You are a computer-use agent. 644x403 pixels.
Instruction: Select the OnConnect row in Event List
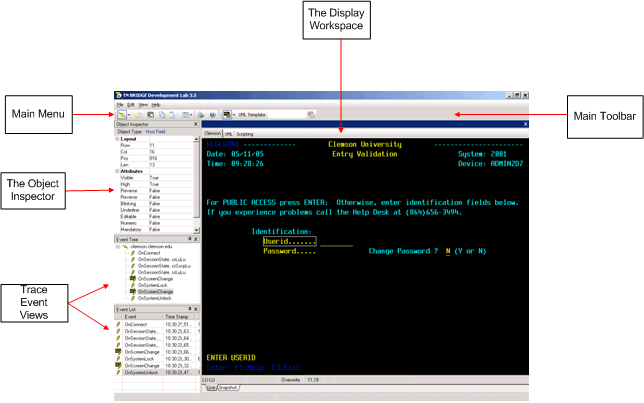click(x=157, y=325)
